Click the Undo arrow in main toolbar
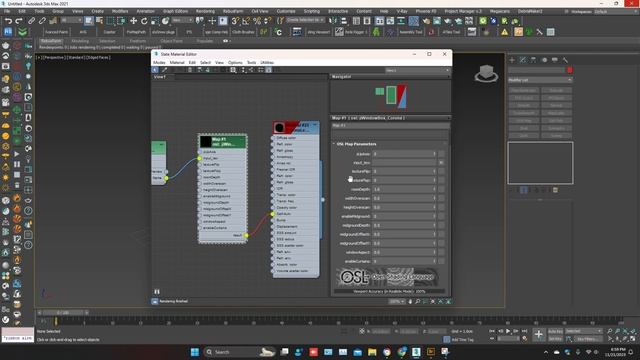Image resolution: width=640 pixels, height=360 pixels. pos(9,21)
